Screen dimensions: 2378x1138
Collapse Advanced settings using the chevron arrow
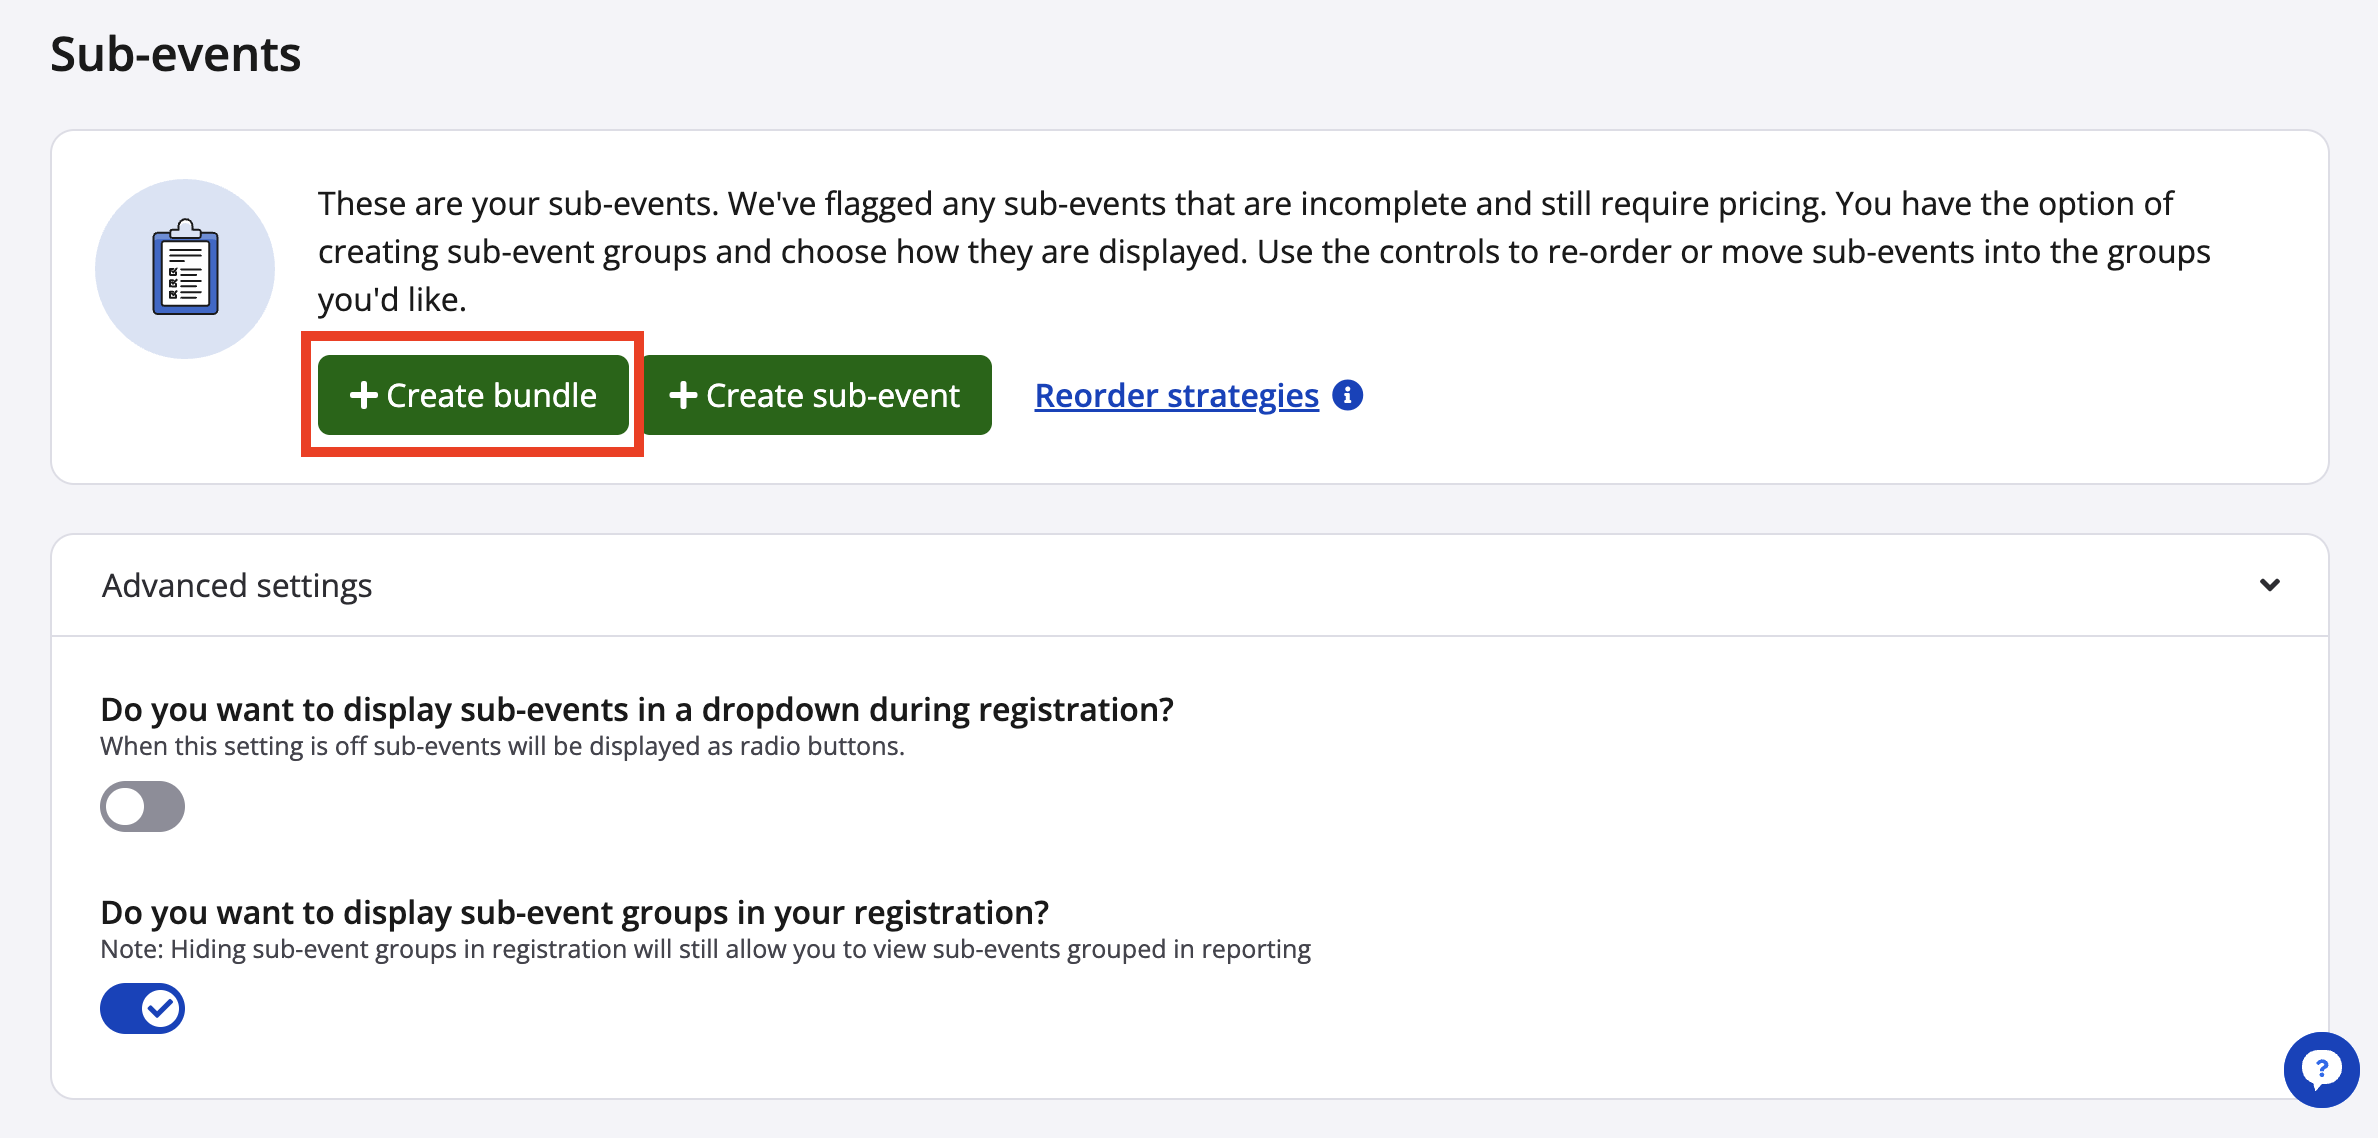2269,585
